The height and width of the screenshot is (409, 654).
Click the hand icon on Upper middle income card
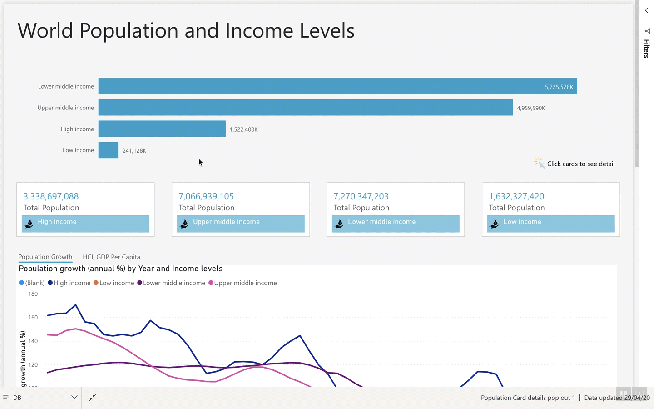(x=184, y=224)
